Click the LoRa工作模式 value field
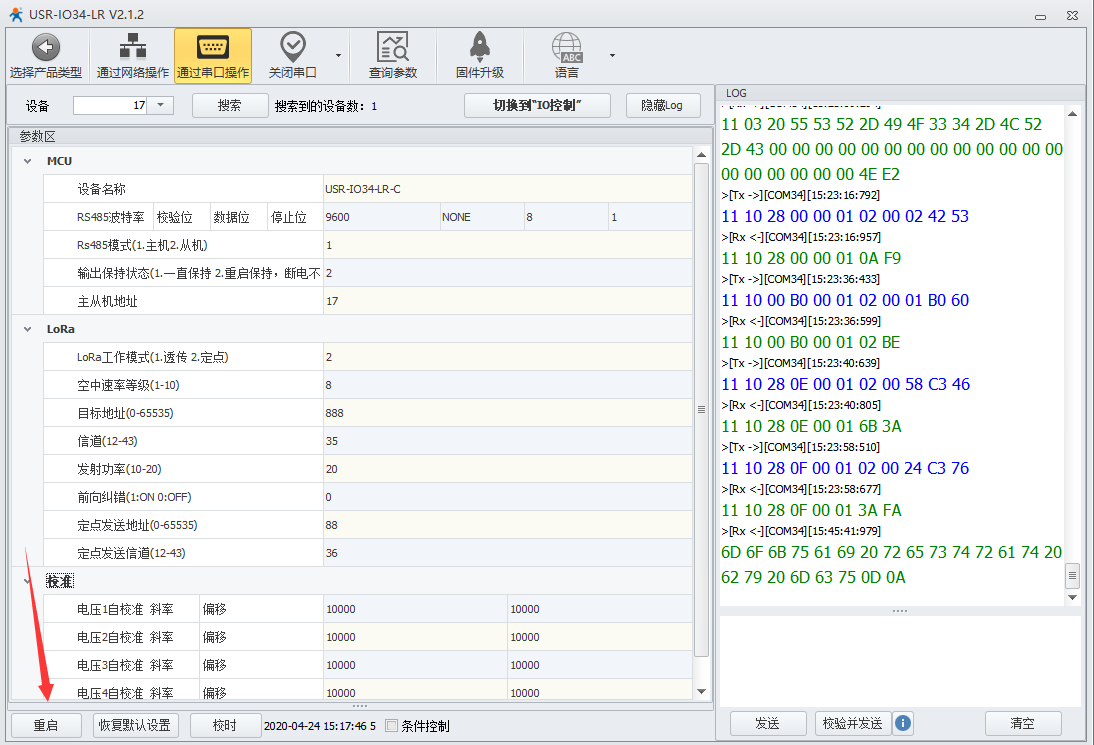This screenshot has height=745, width=1094. 508,357
